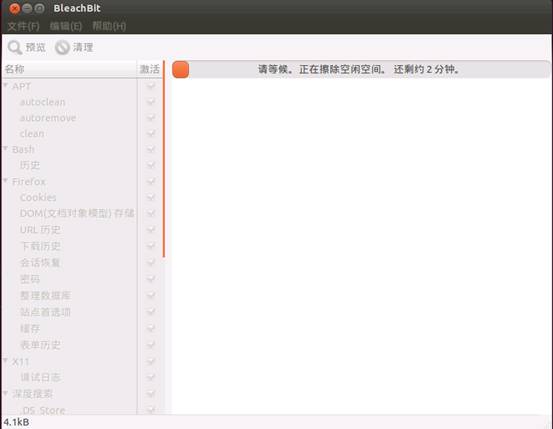Toggle the URL 历史 checkbox
553x429 pixels.
(151, 230)
